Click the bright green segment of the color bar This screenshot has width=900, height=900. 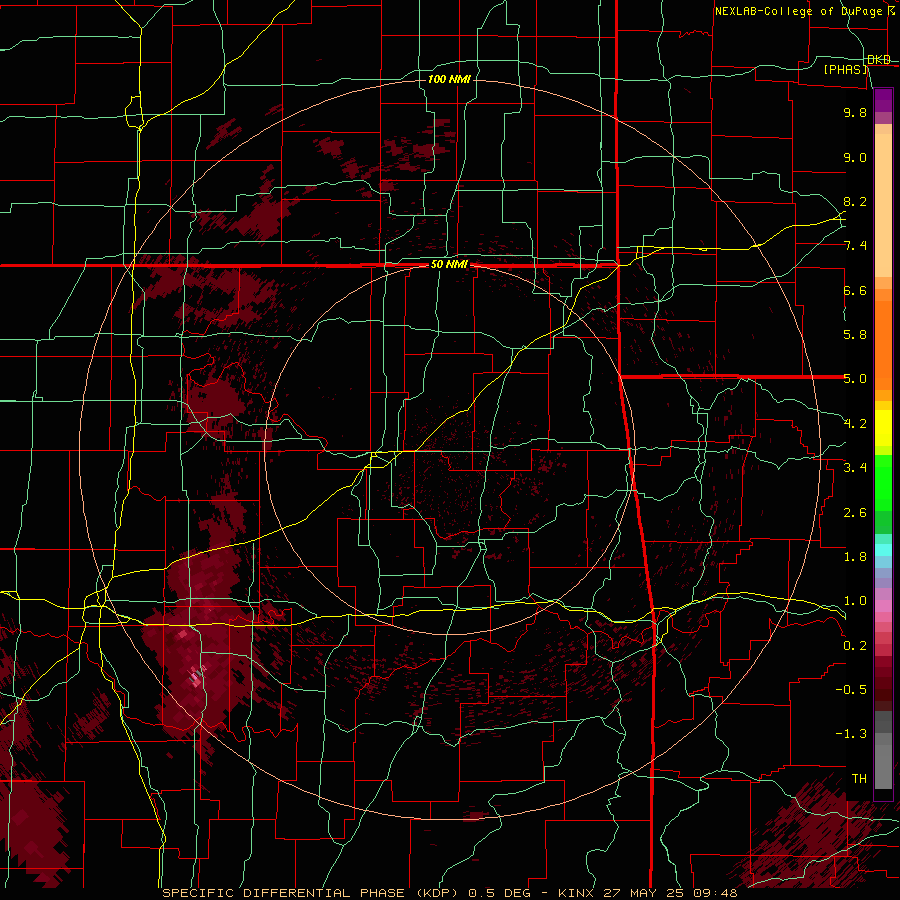(883, 483)
